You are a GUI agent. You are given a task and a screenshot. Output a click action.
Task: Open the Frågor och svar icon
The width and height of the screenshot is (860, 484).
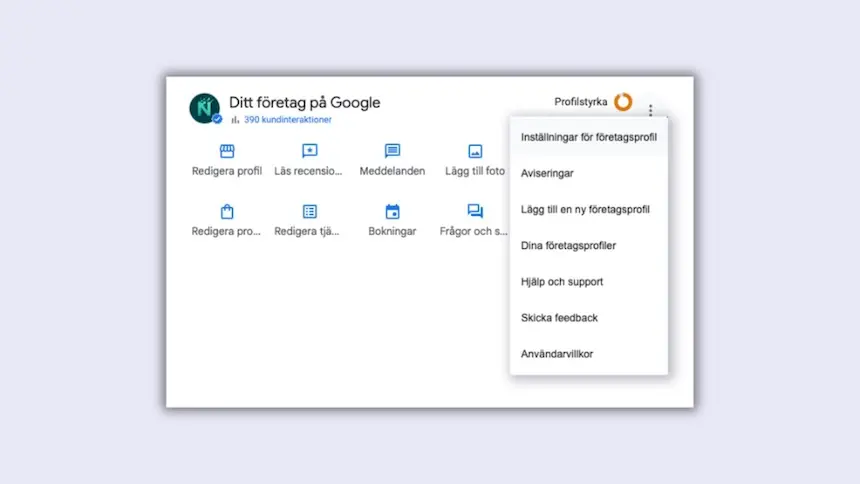tap(475, 211)
